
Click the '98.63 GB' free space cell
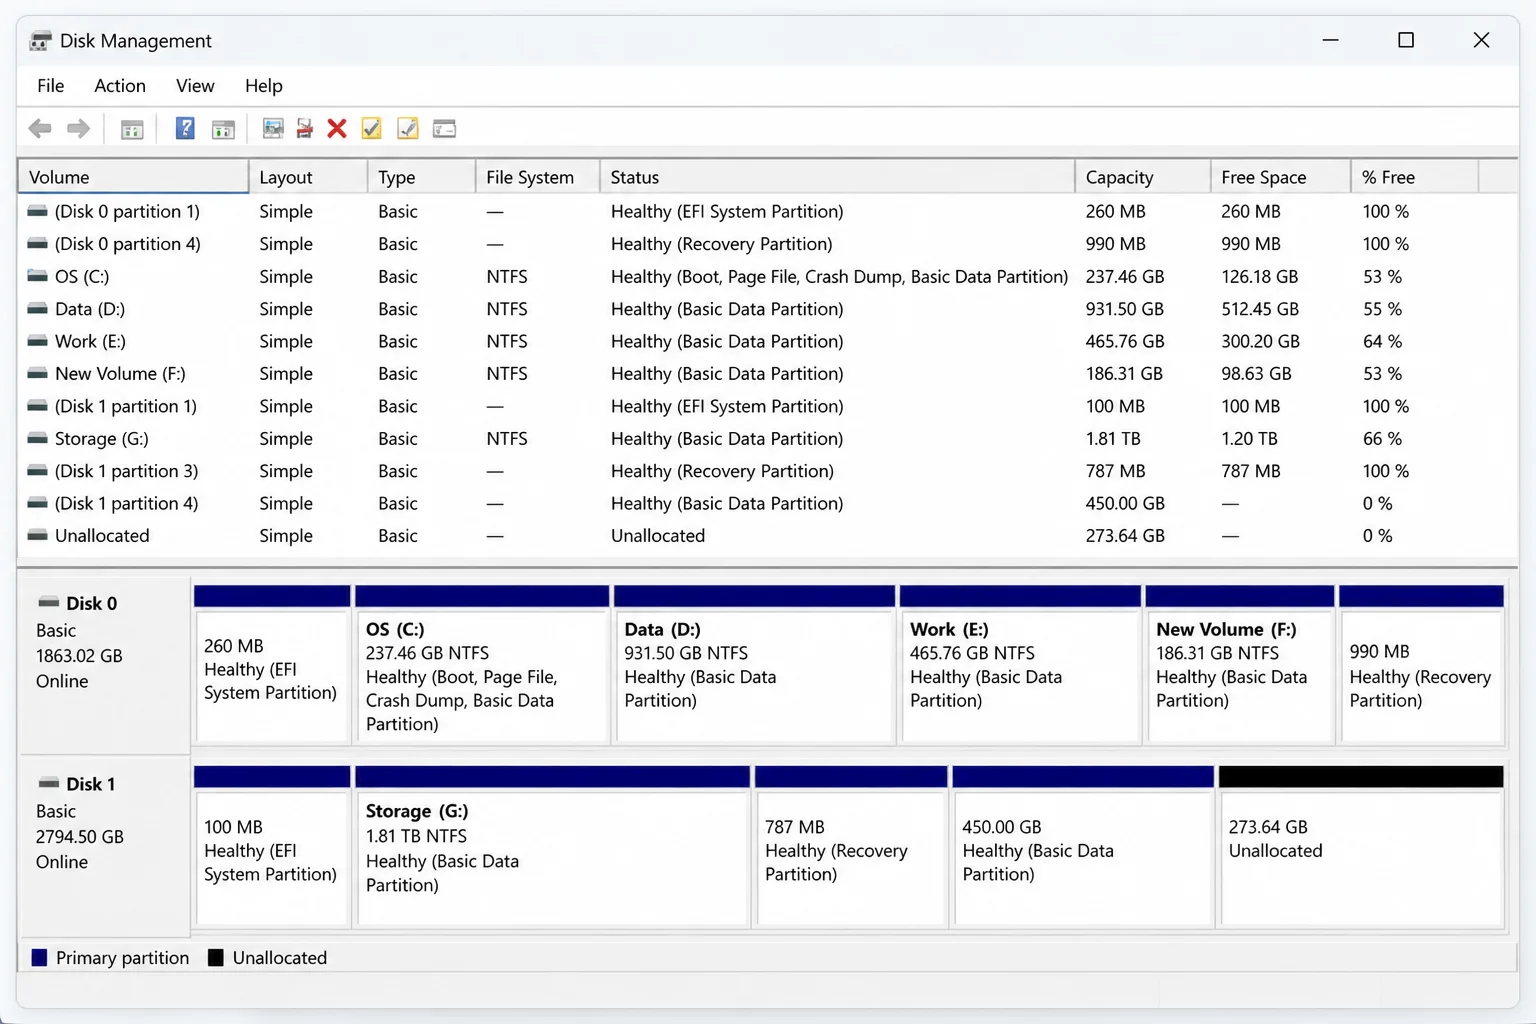[1256, 373]
